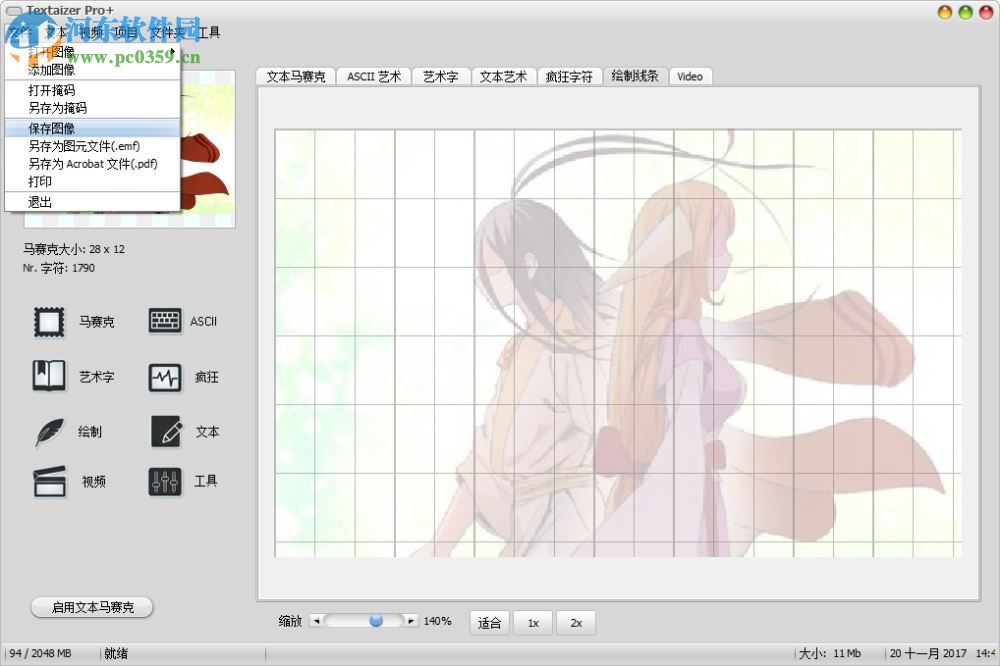Open the 工具 (Tools) panel icon

pos(163,481)
